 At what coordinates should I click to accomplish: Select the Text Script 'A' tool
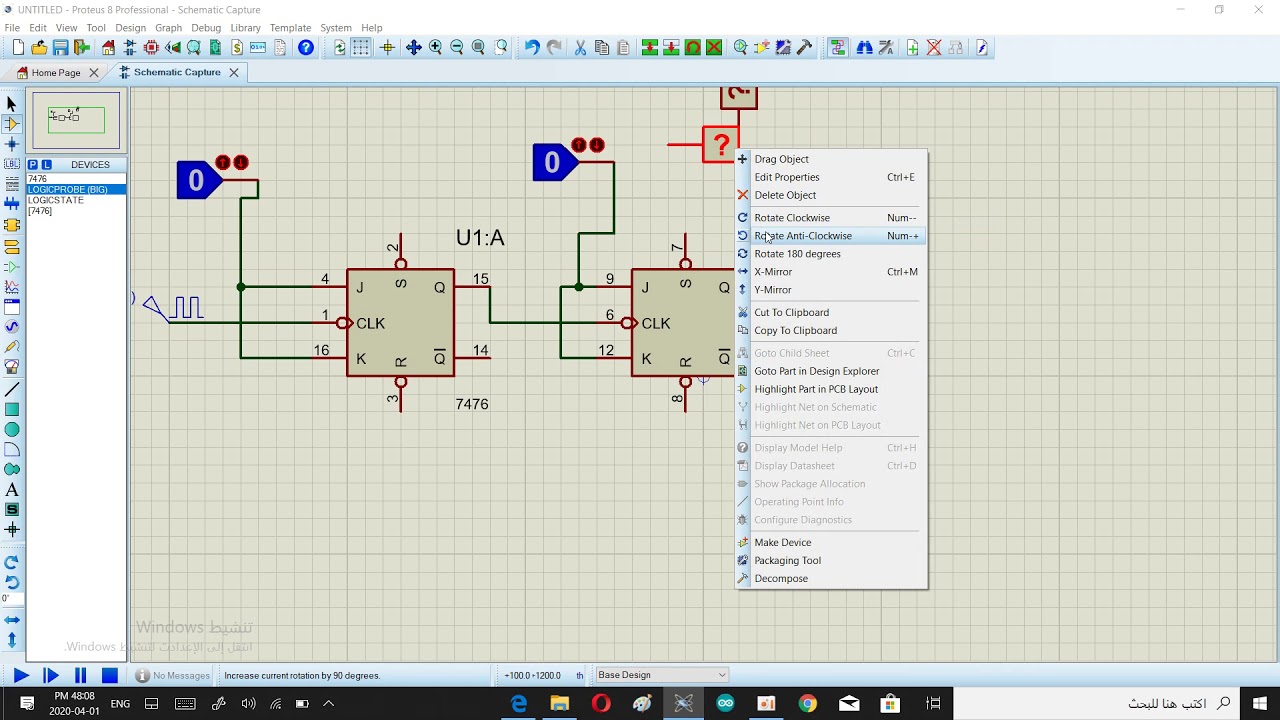click(x=12, y=489)
